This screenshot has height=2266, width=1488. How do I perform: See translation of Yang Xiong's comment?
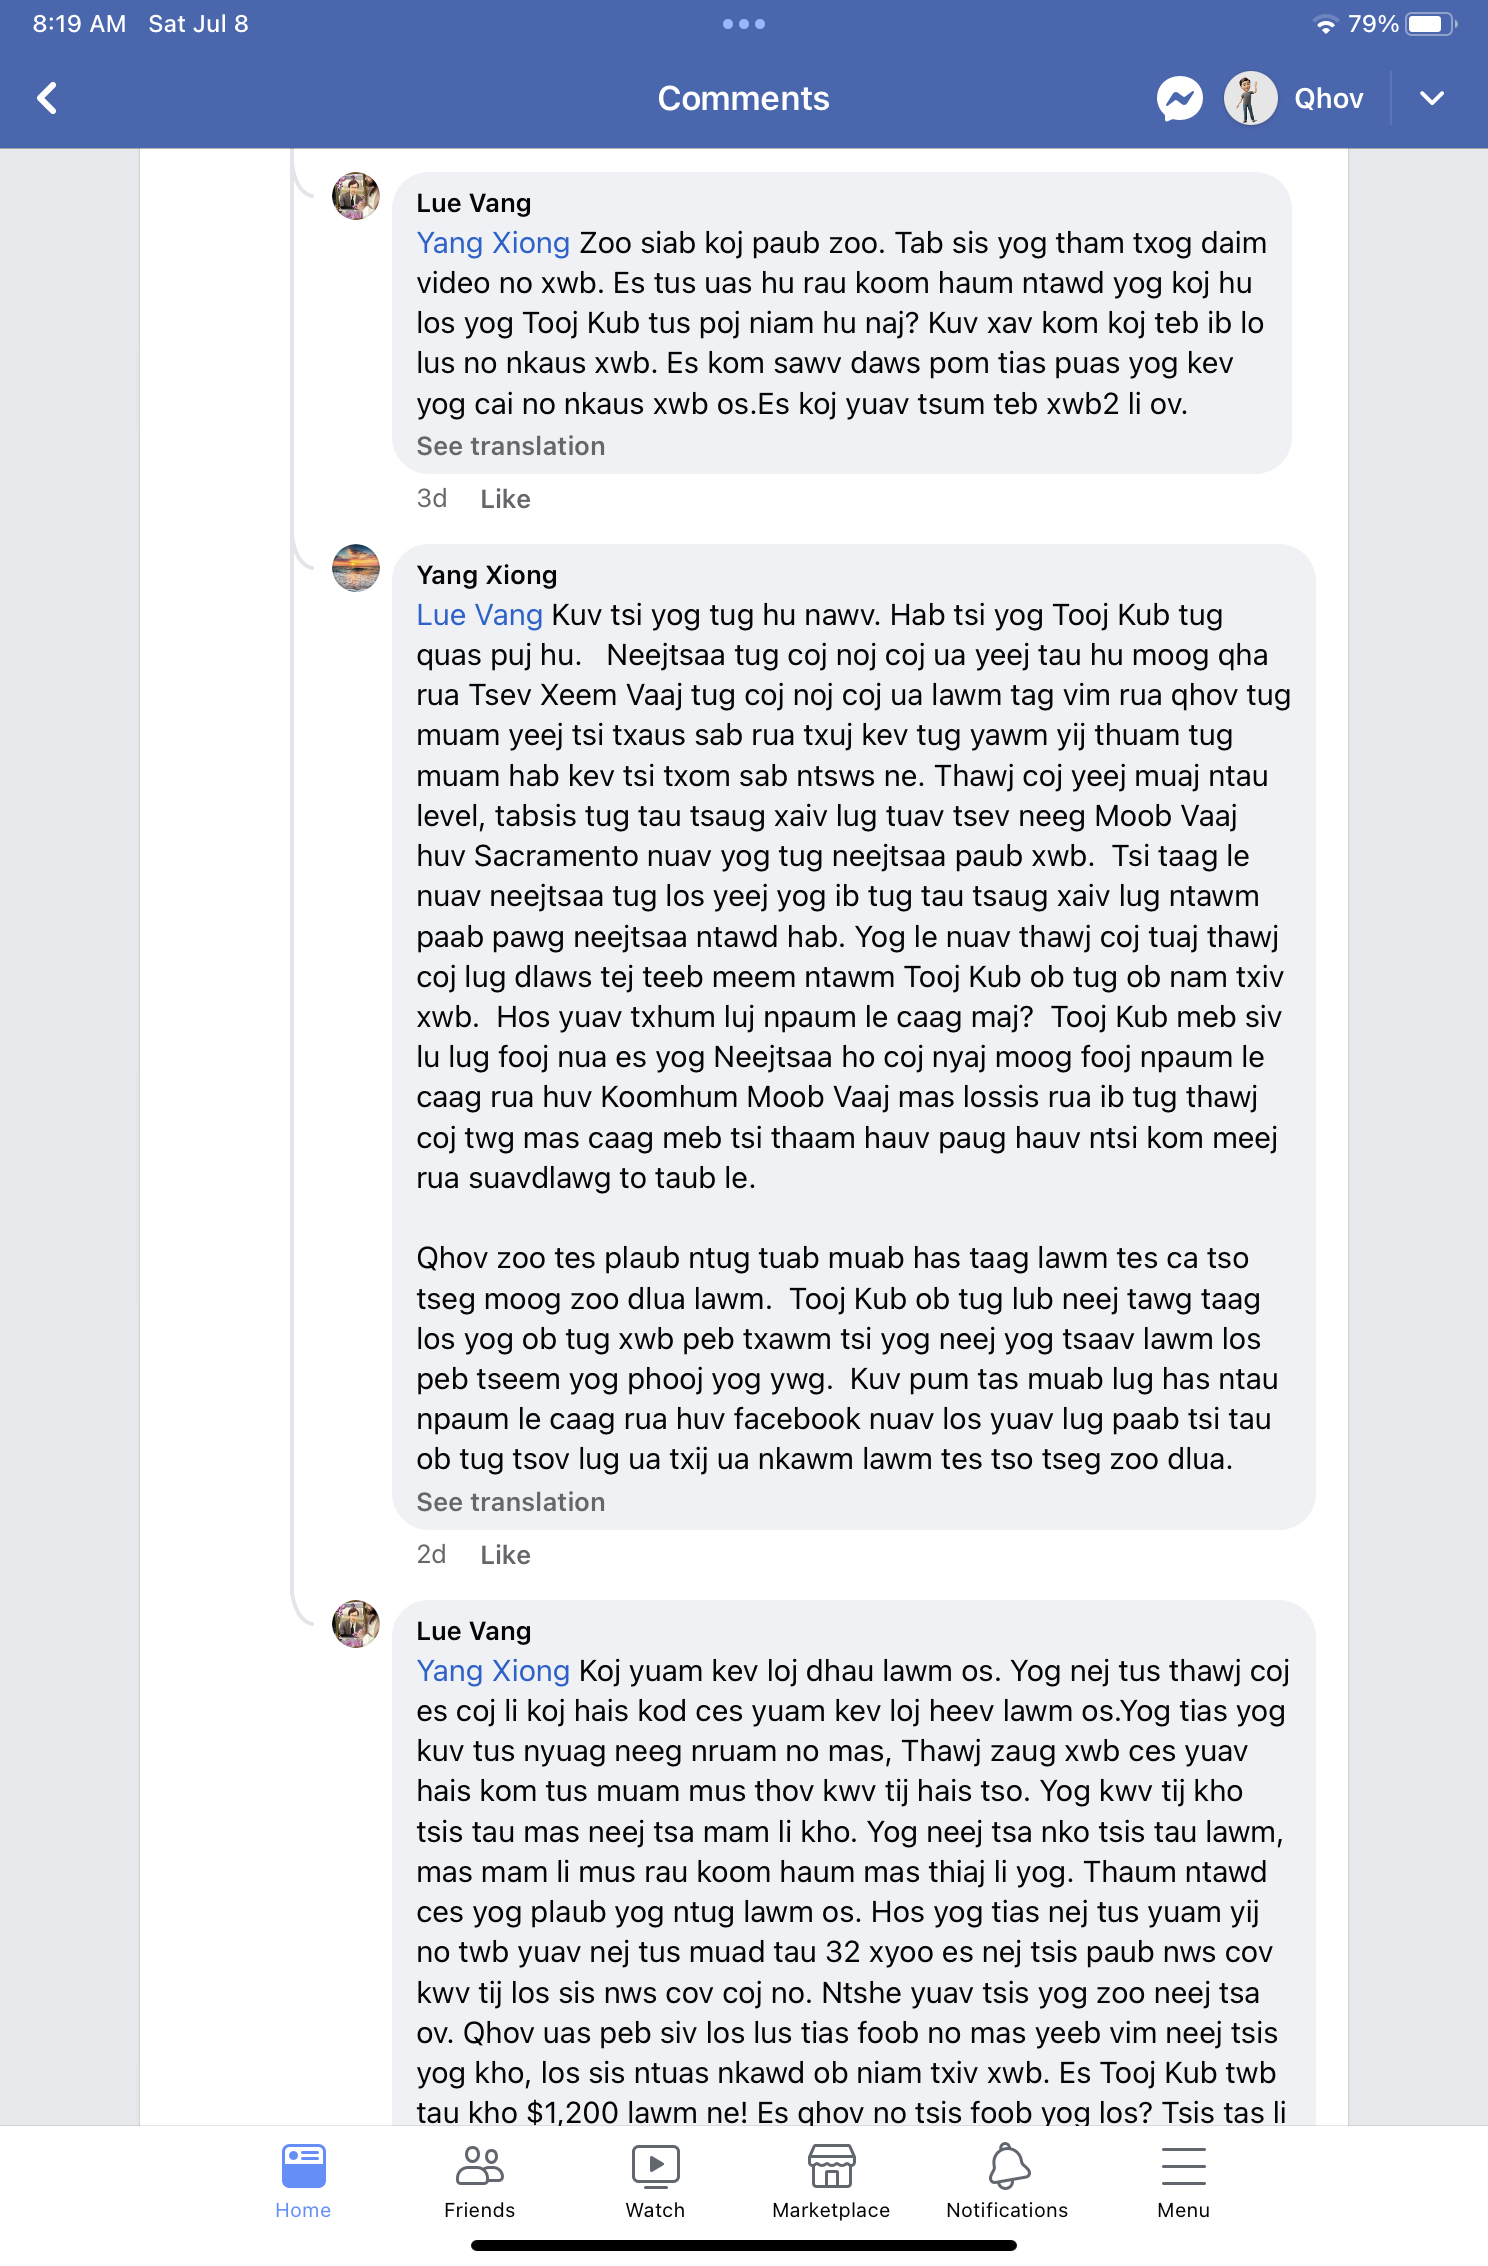511,1502
